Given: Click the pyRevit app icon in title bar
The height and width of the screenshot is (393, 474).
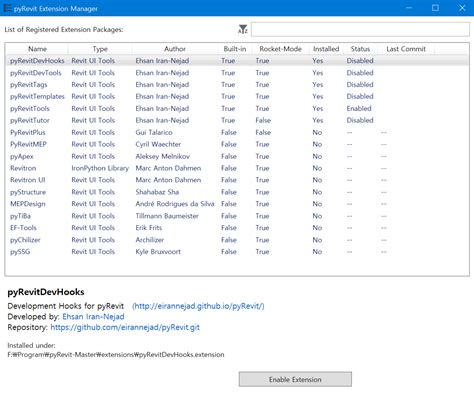Looking at the screenshot, I should (x=7, y=8).
